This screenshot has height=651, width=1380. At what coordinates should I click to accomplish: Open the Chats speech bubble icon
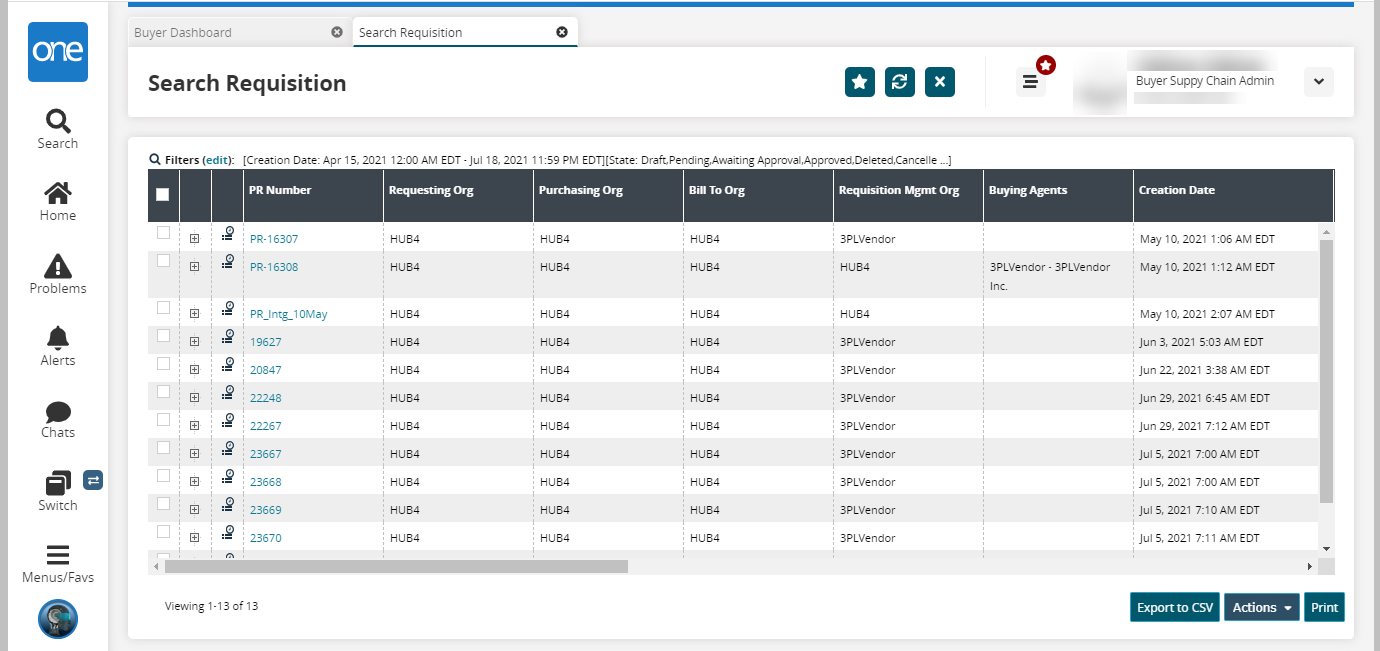point(58,411)
